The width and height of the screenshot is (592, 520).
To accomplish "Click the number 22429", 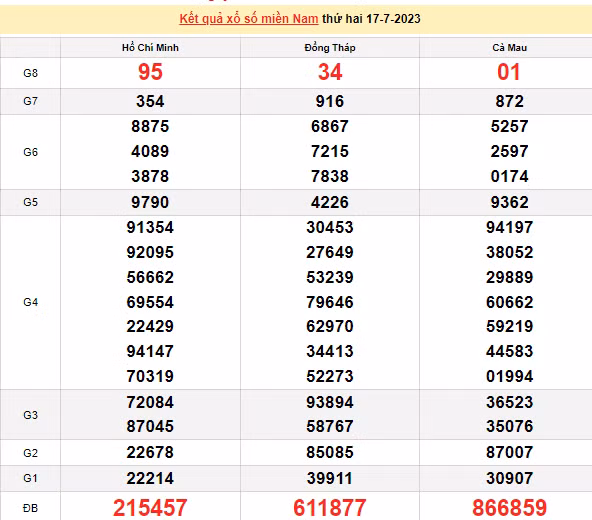I will (x=150, y=326).
